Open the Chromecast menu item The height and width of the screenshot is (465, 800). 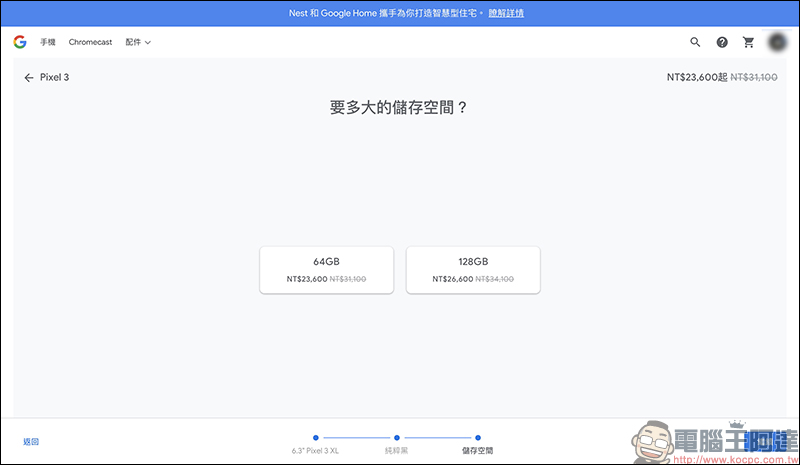[90, 42]
